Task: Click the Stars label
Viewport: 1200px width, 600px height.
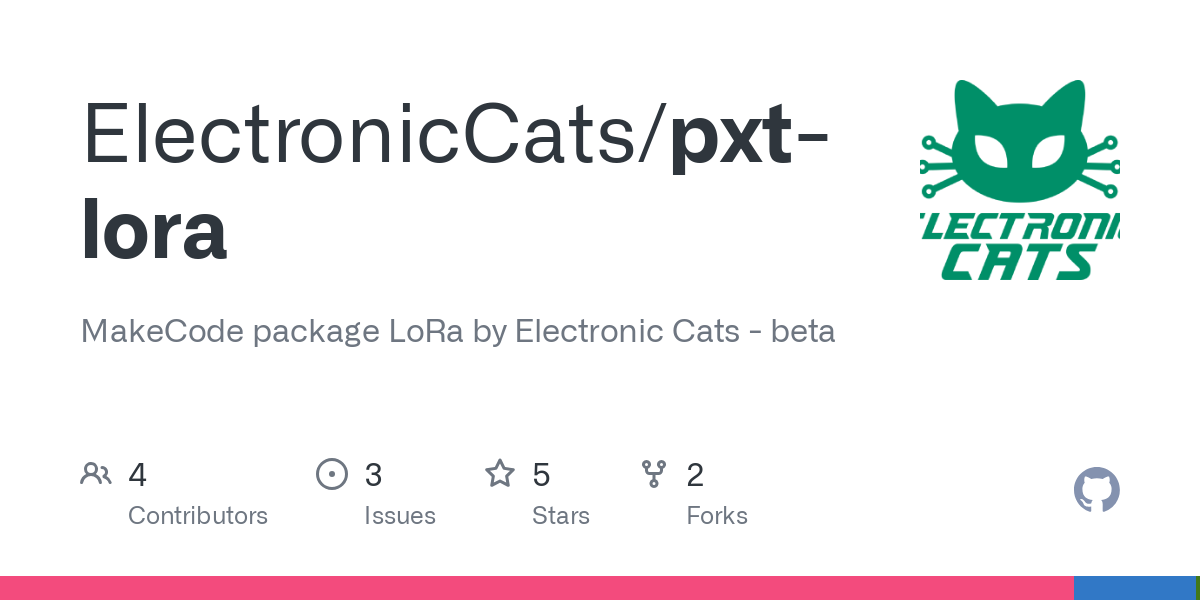Action: [x=560, y=516]
